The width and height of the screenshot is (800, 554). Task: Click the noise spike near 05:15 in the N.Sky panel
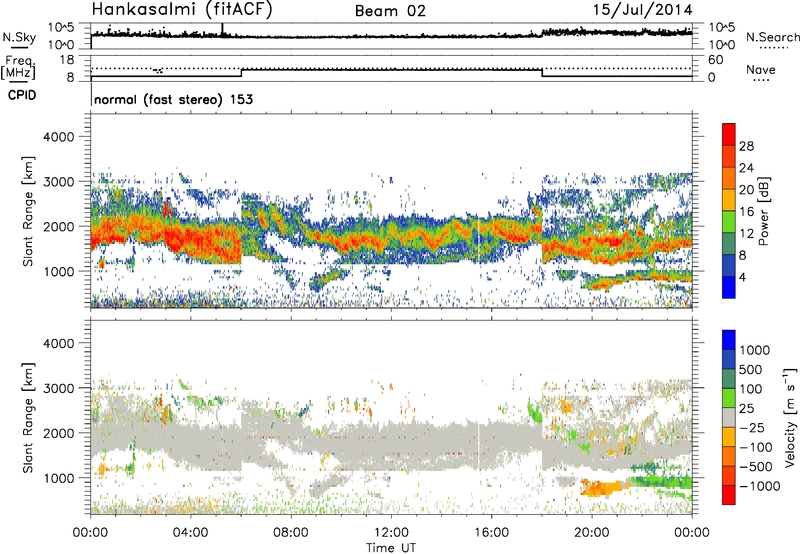point(222,30)
